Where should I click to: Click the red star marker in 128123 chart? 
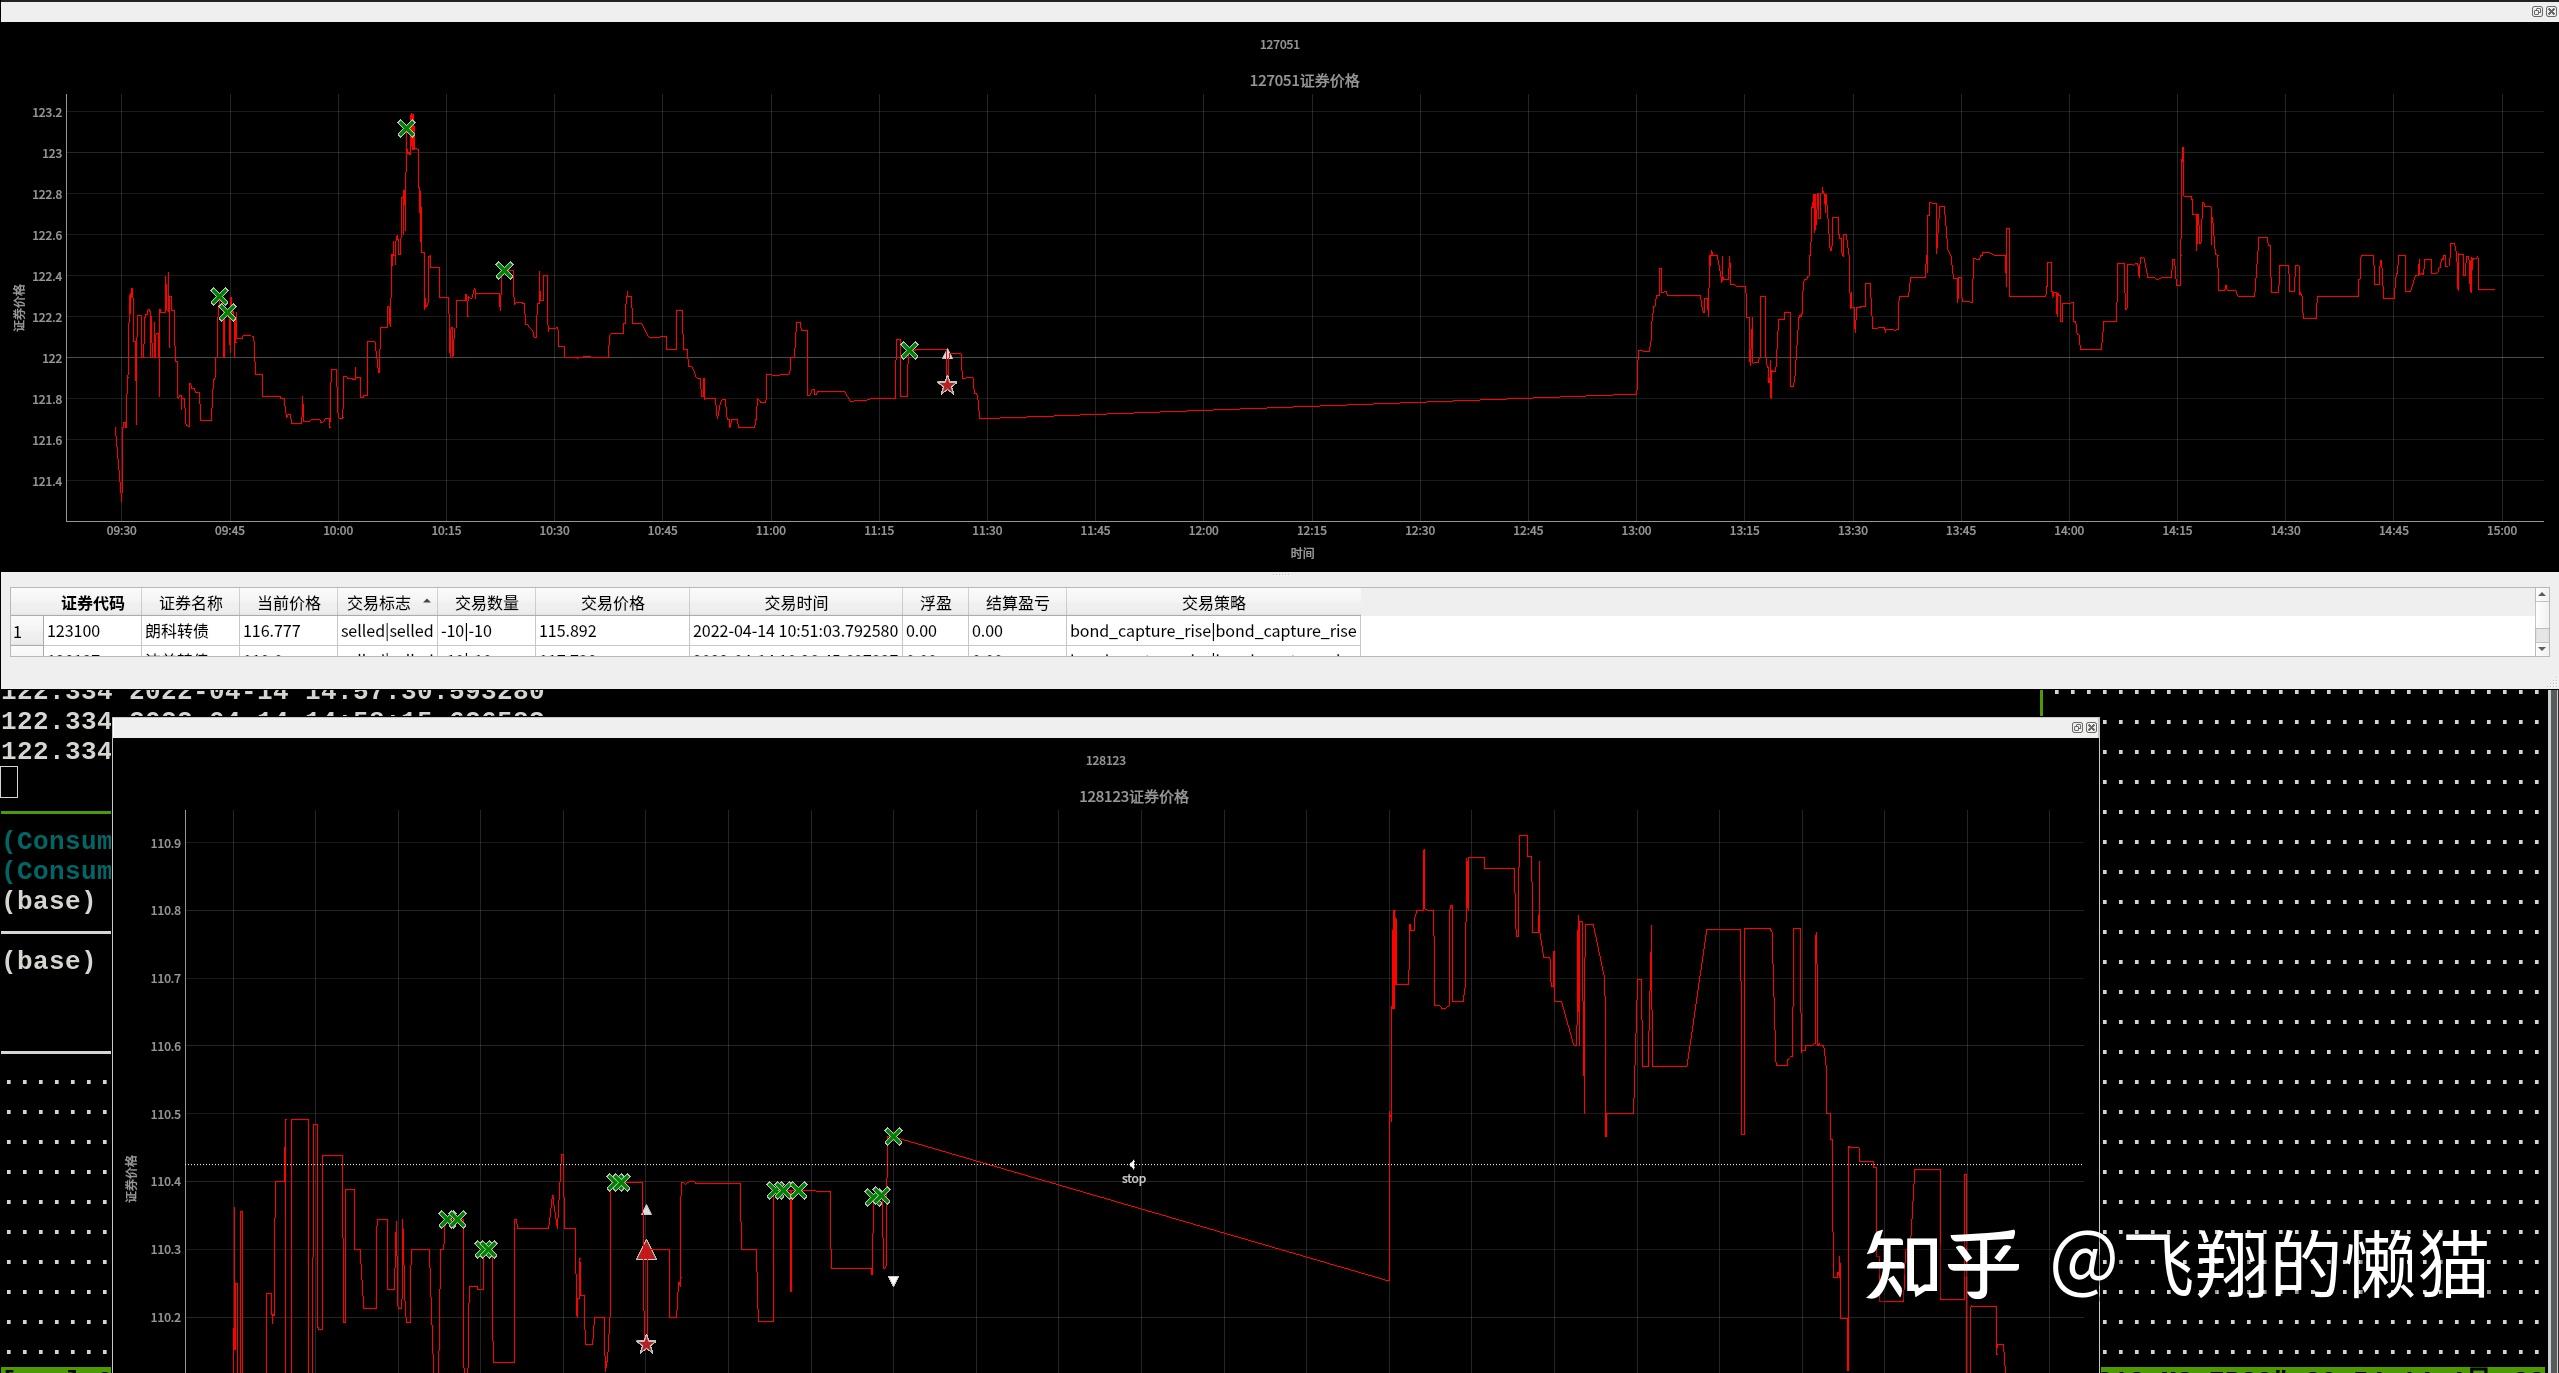pos(646,1345)
